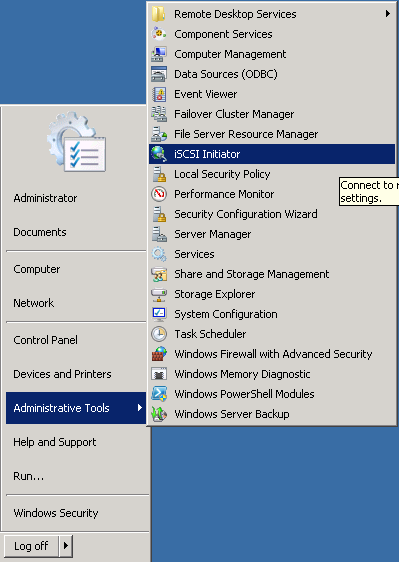Open the shutdown options arrow beside Log off
This screenshot has width=399, height=562.
[x=66, y=546]
